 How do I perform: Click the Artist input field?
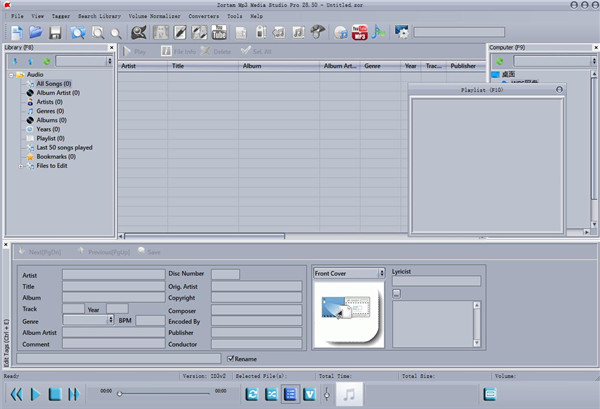pos(113,273)
